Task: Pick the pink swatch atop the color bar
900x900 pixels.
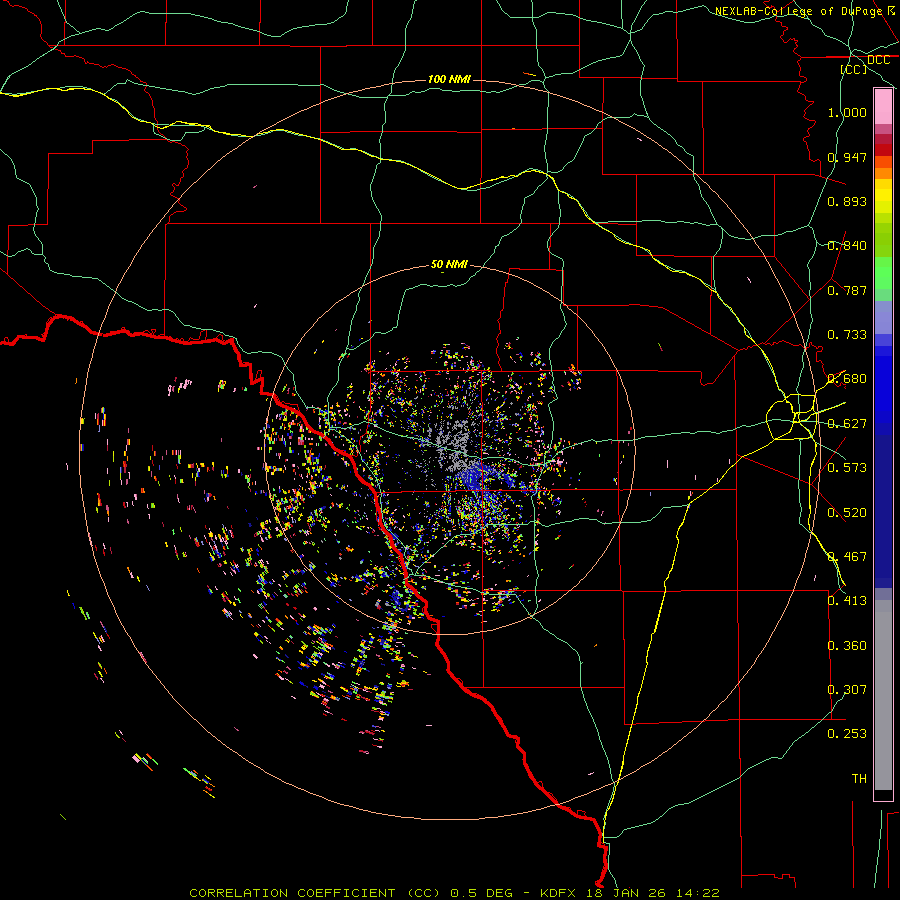Action: (x=883, y=107)
